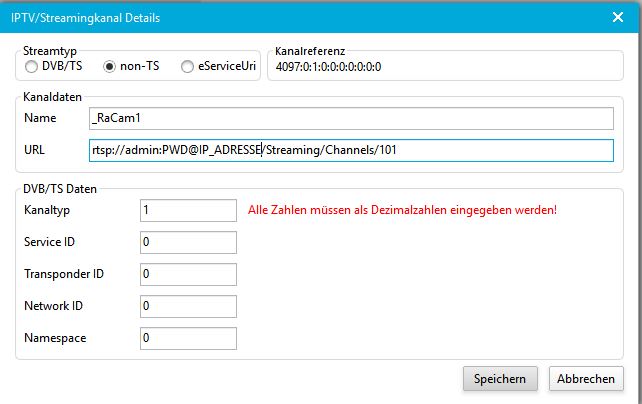Choose the eServiceUri stream type
This screenshot has height=404, width=642.
point(187,67)
